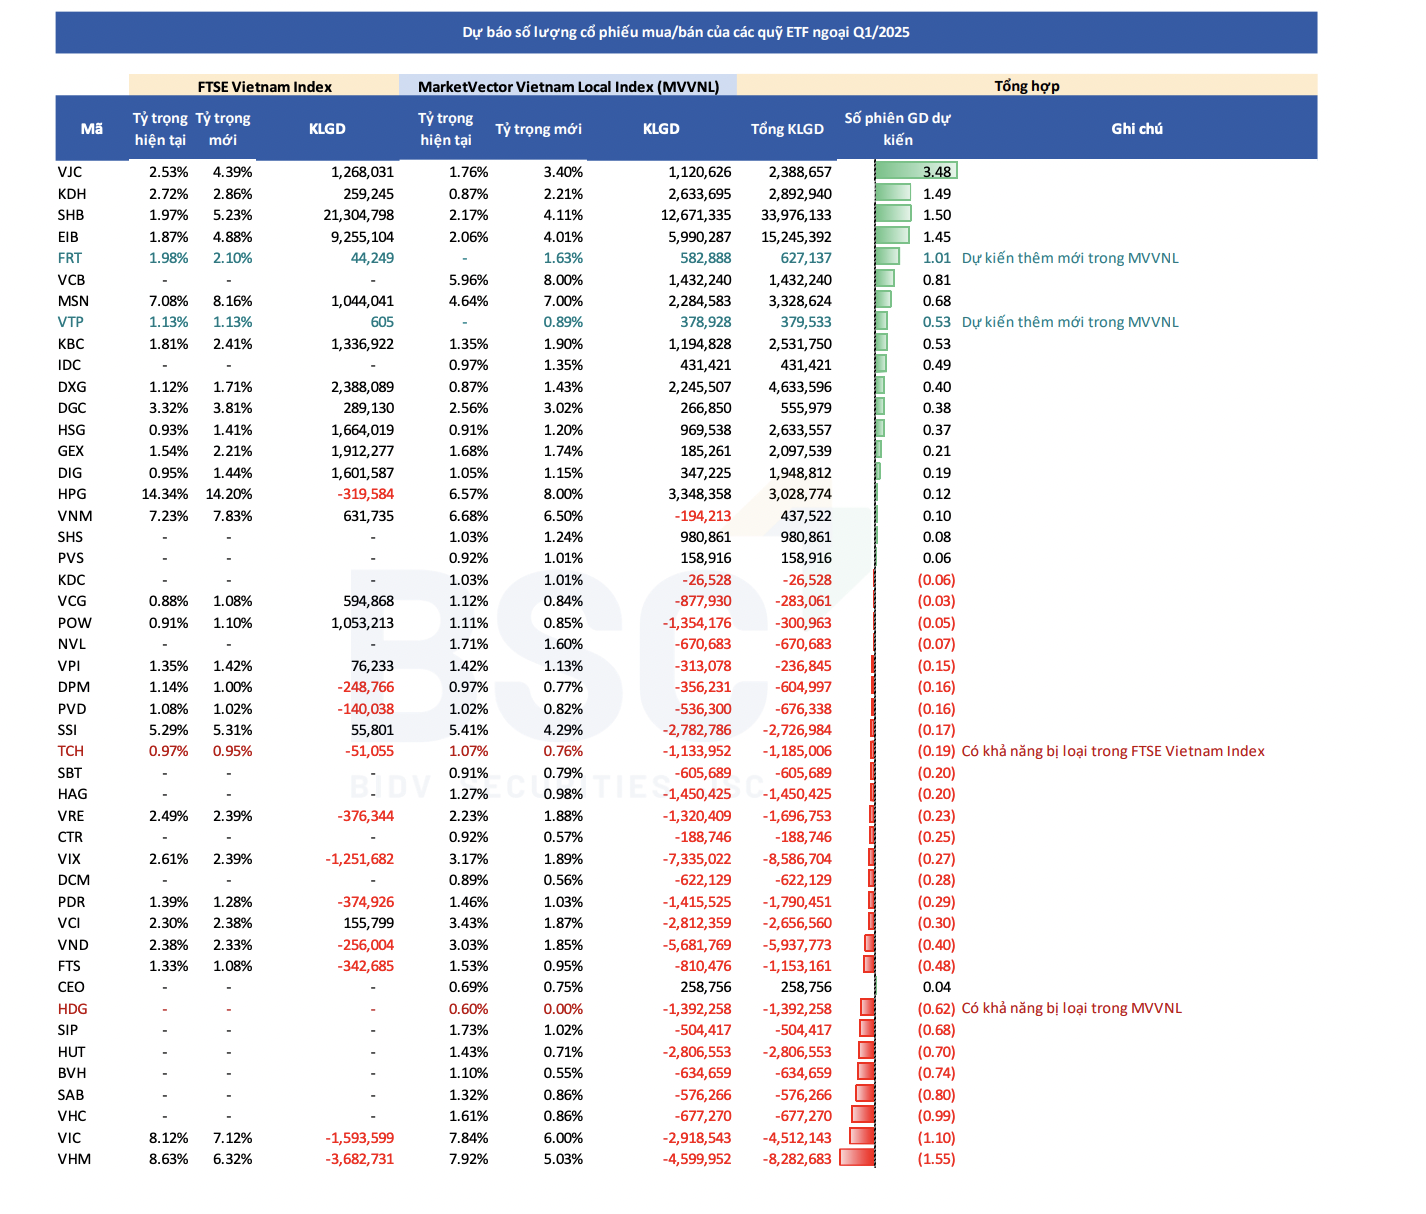The width and height of the screenshot is (1426, 1214).
Task: Click the VNM stock code
Action: tap(75, 516)
